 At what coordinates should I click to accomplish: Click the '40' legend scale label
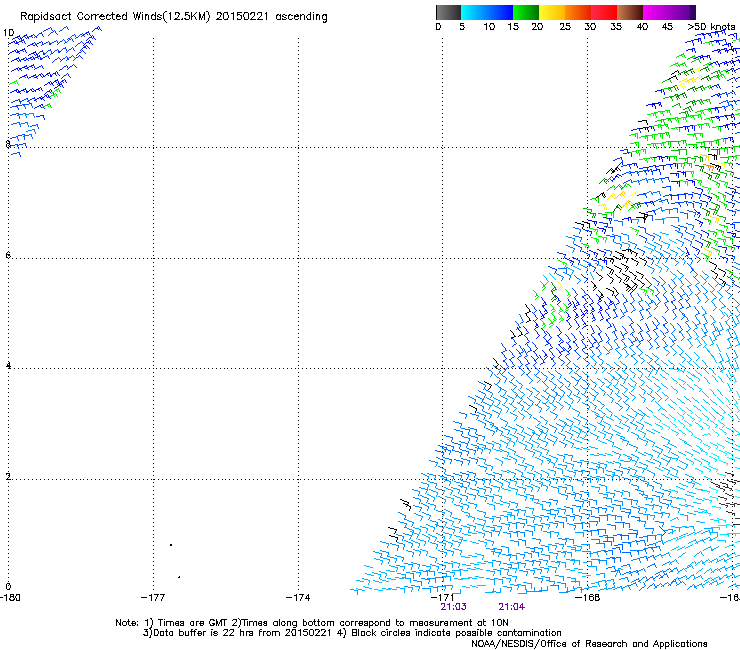click(x=642, y=27)
